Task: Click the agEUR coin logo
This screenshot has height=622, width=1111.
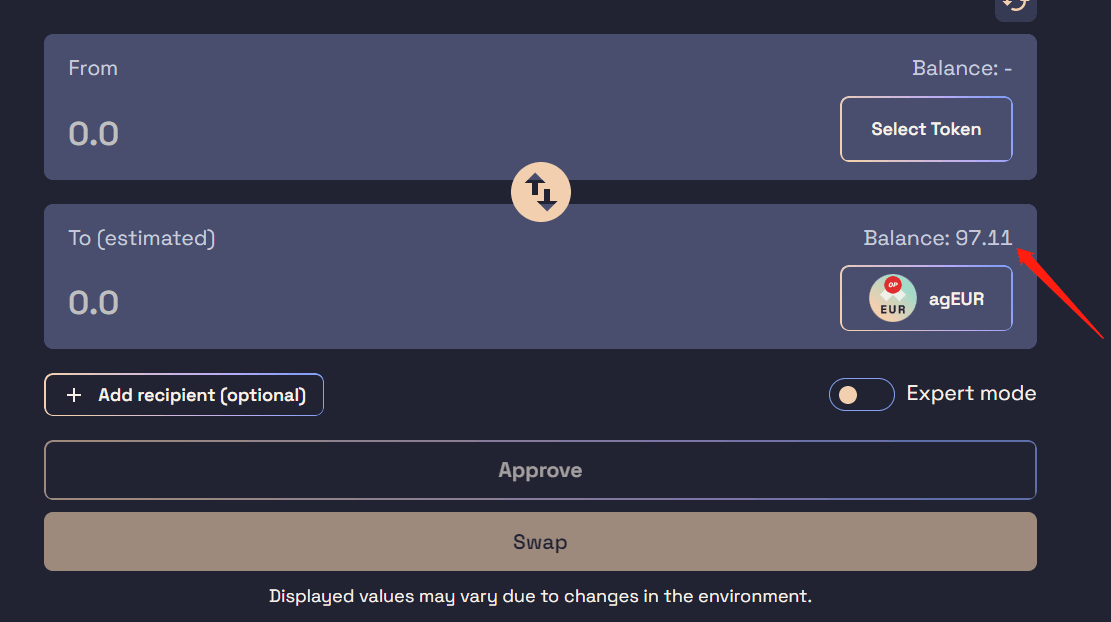Action: [893, 298]
